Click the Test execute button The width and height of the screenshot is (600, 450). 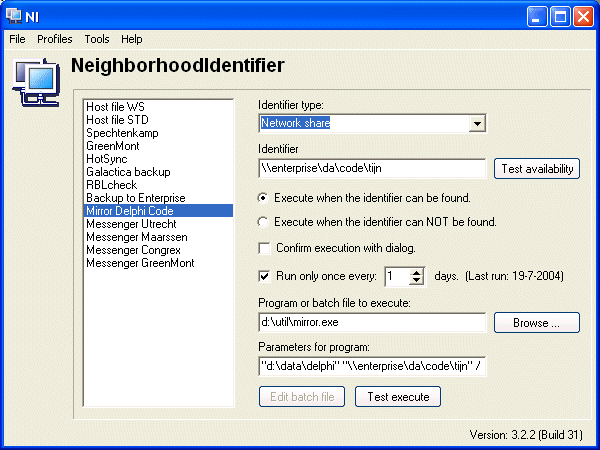(x=398, y=397)
